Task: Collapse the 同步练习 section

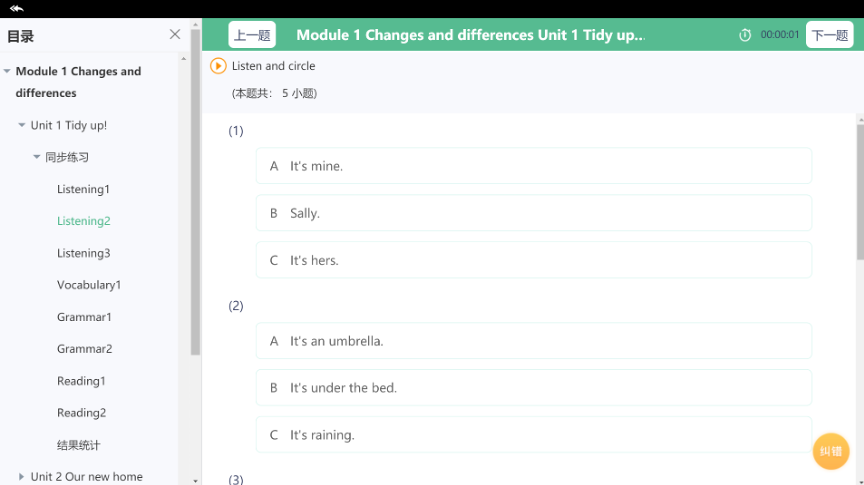Action: click(x=37, y=158)
